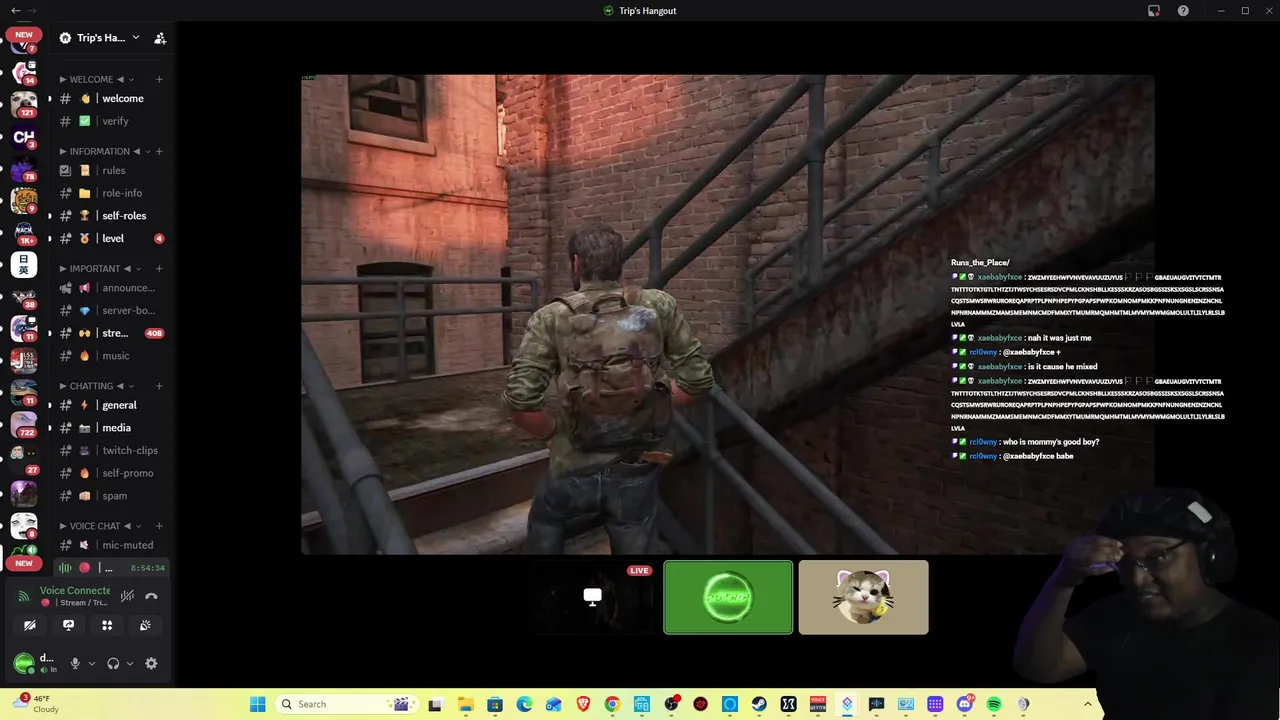Open the server icon with 日英 characters
Viewport: 1280px width, 720px height.
(x=24, y=265)
